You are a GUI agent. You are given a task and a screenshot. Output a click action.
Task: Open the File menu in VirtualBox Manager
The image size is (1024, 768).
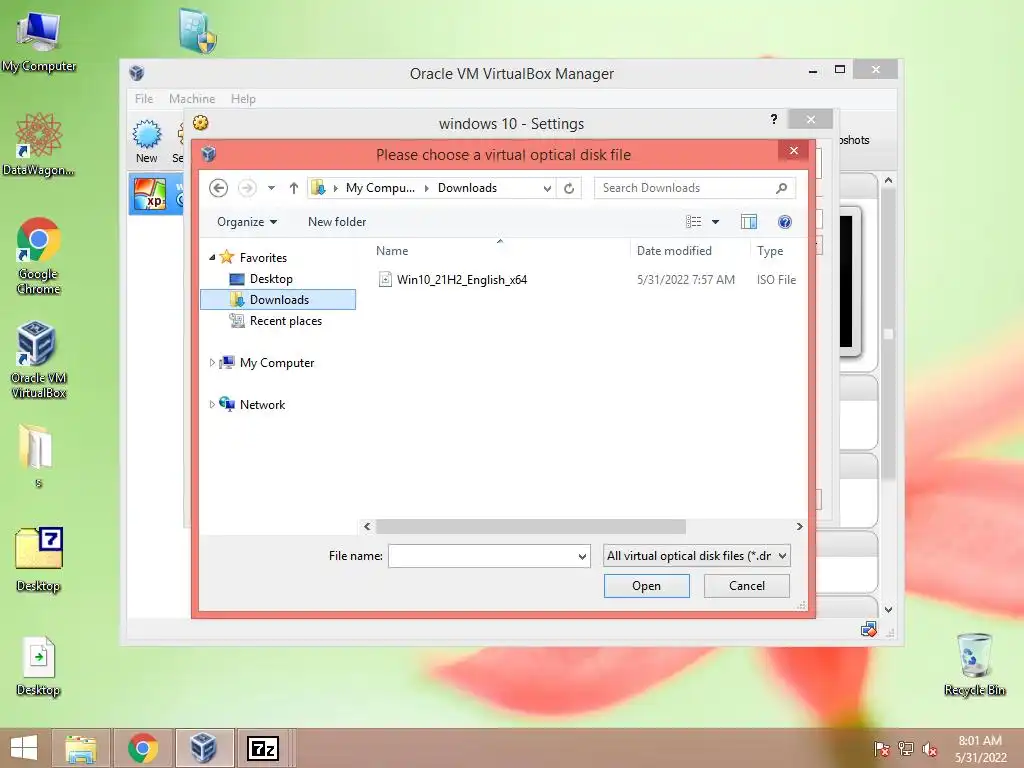coord(144,99)
